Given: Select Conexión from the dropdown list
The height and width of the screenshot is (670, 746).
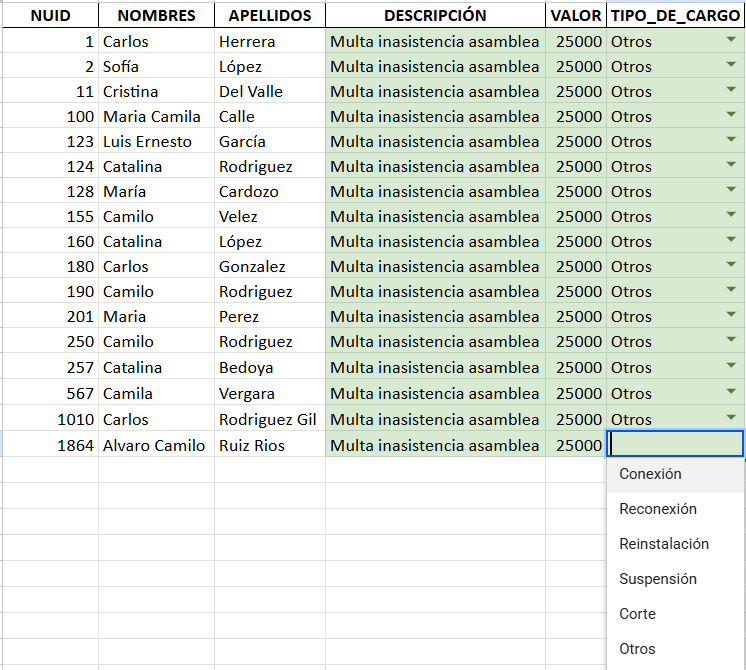Looking at the screenshot, I should click(650, 474).
